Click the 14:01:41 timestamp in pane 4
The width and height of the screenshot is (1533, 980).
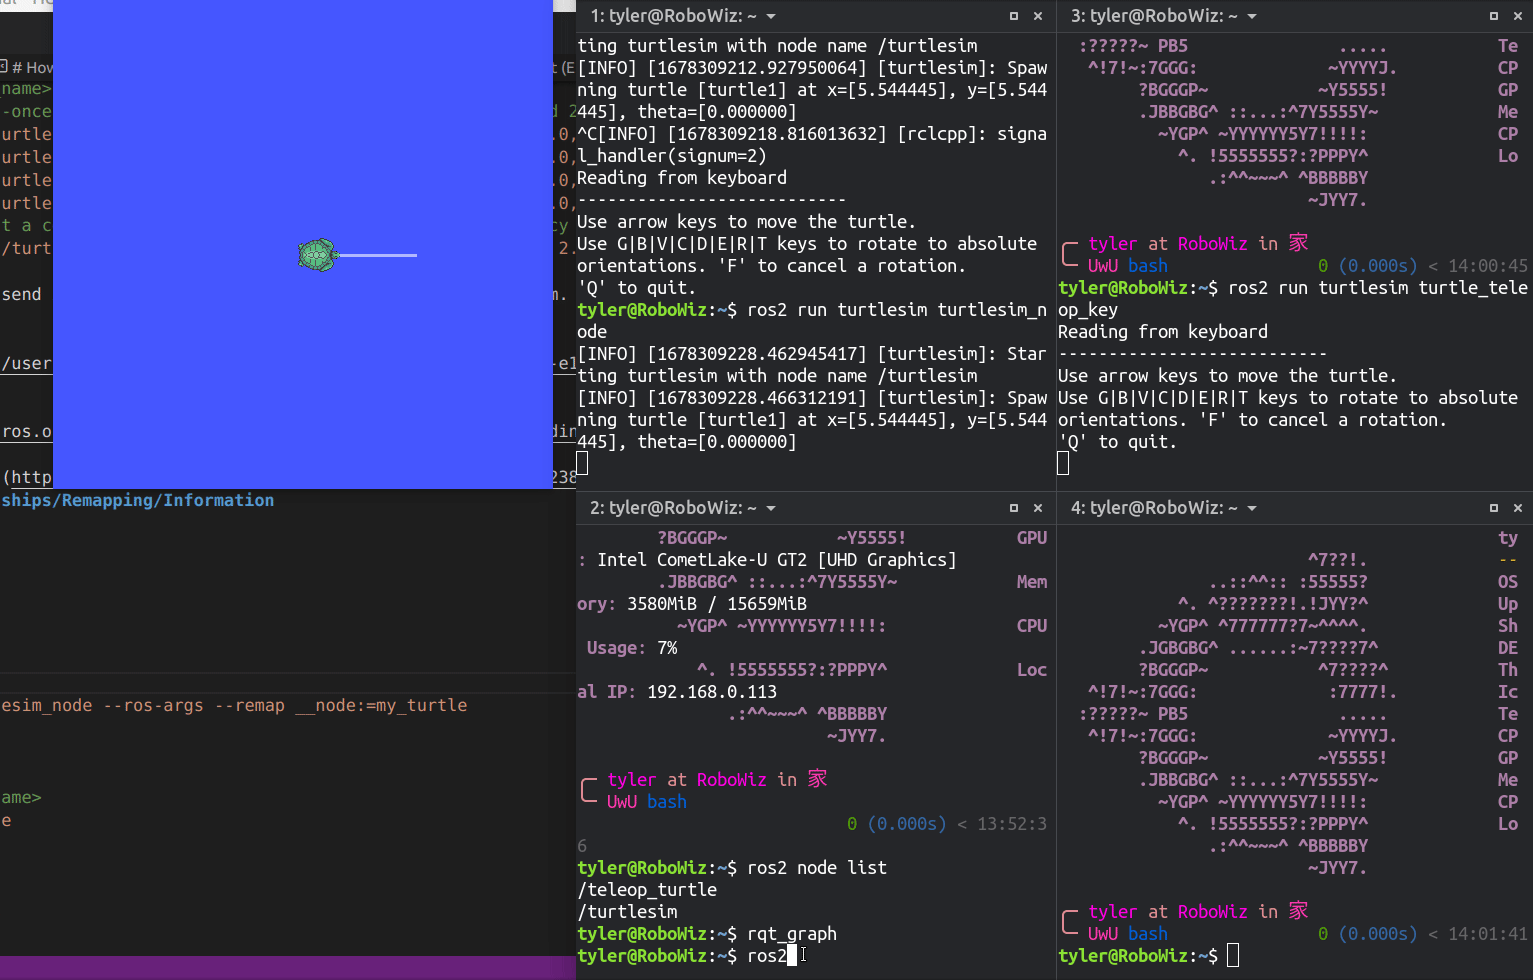1488,934
